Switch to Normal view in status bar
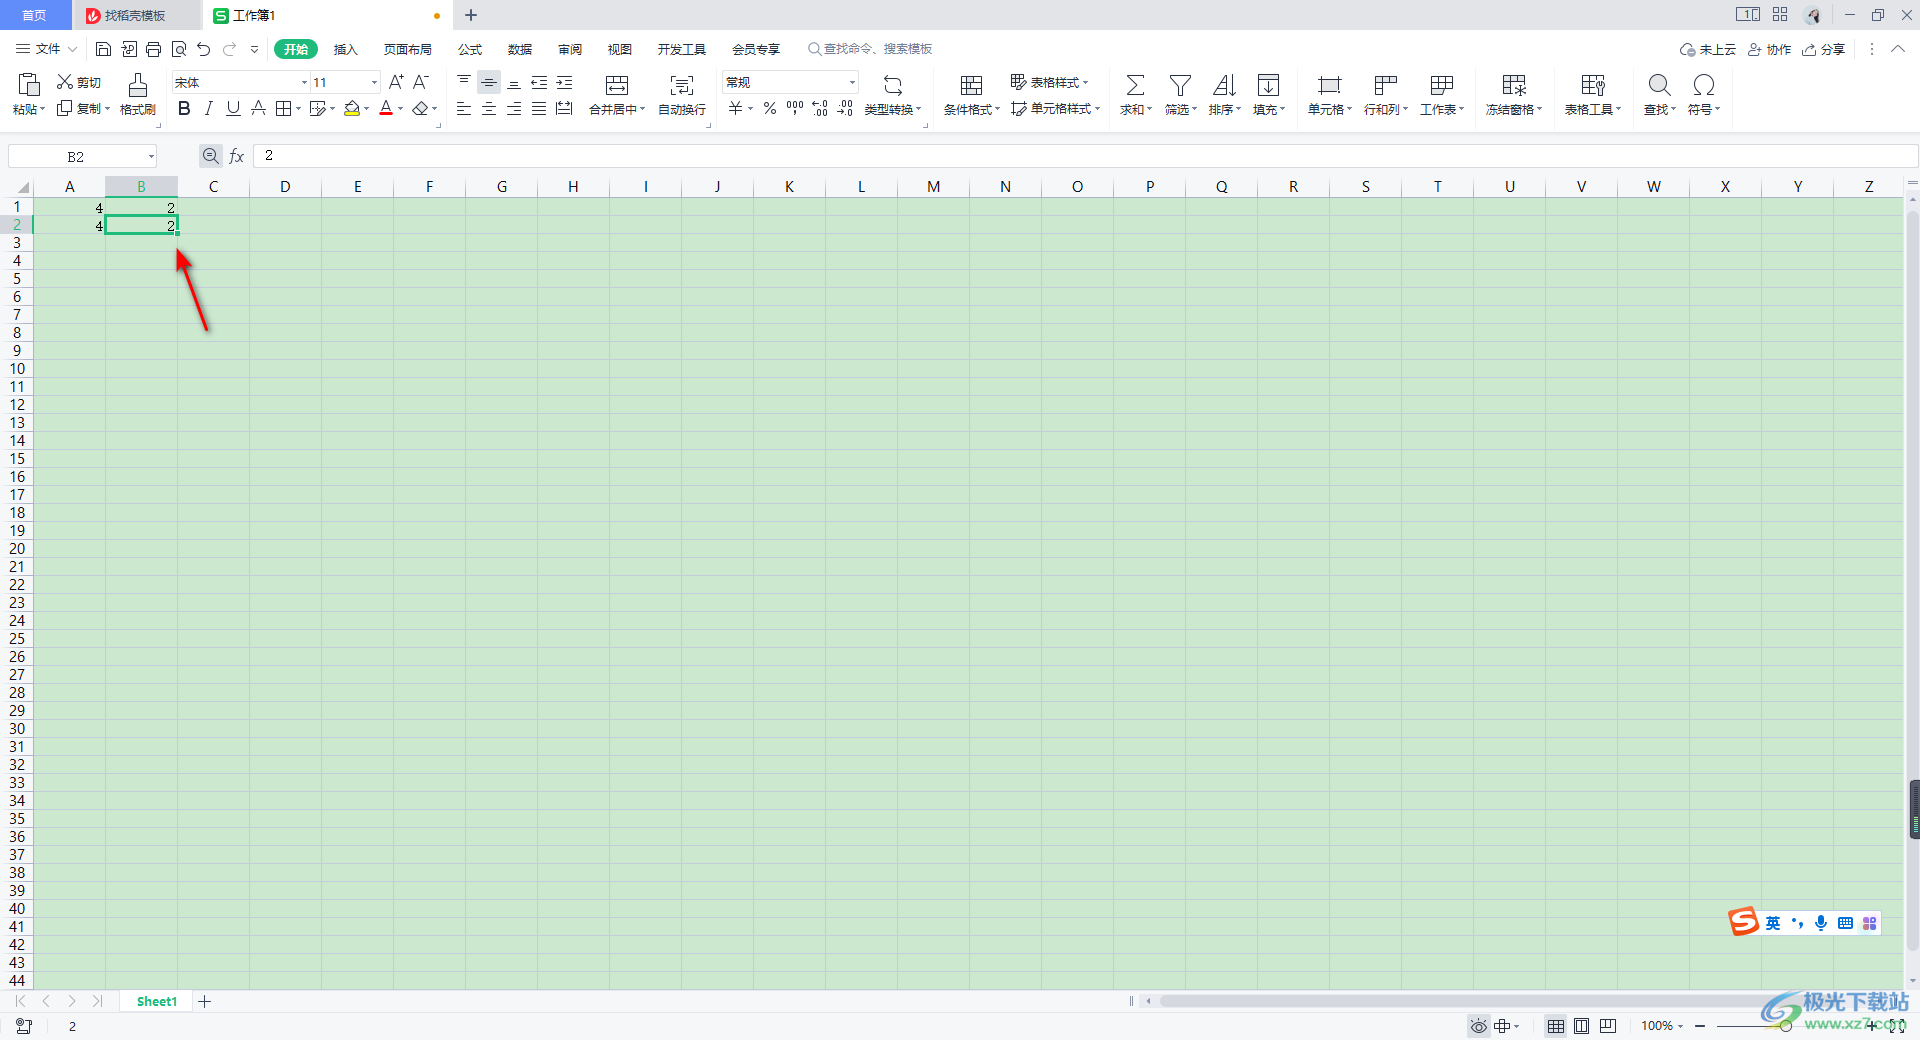1920x1040 pixels. click(x=1556, y=1026)
